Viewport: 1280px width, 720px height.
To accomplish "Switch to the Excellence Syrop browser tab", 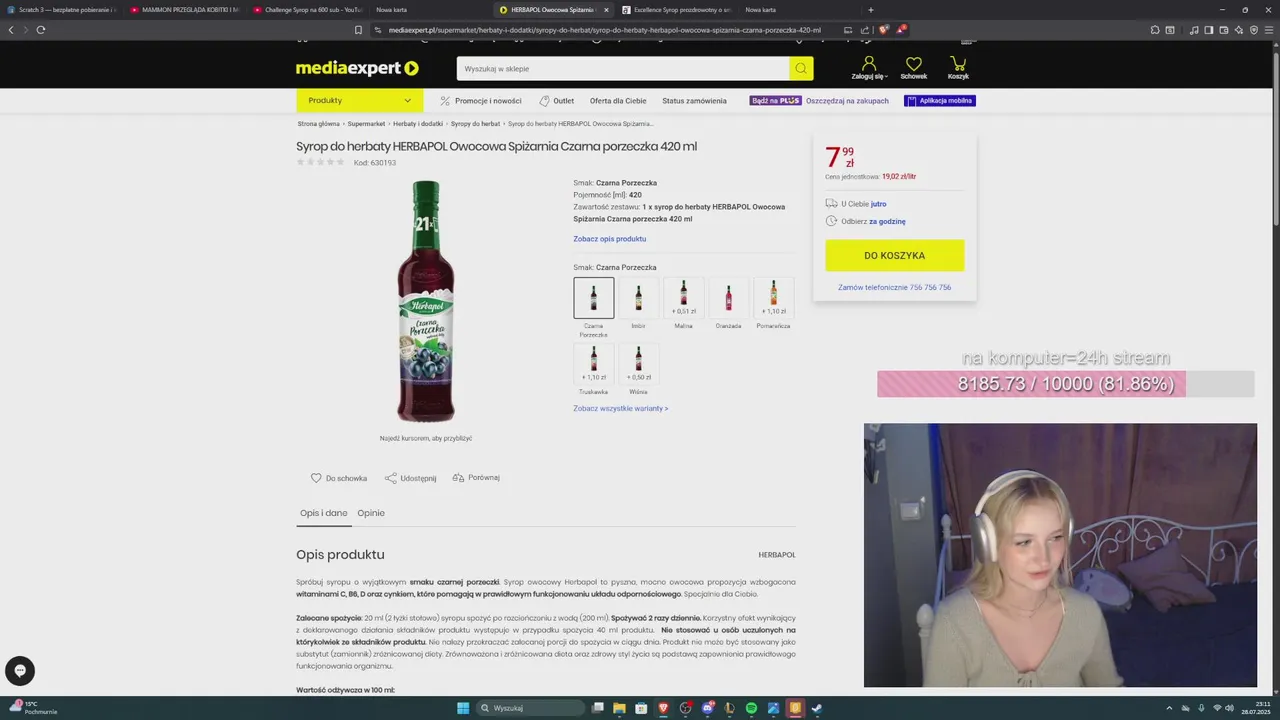I will (x=675, y=10).
